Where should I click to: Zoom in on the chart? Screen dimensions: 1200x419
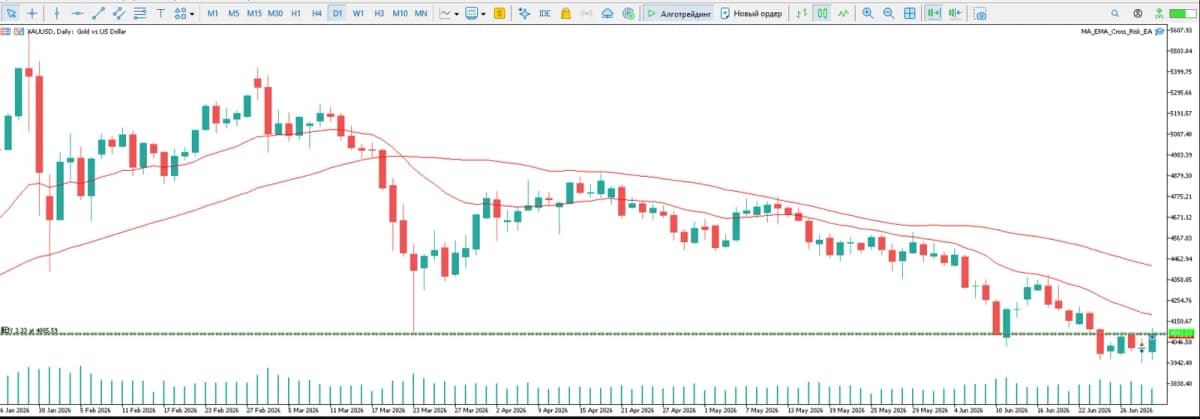point(867,13)
